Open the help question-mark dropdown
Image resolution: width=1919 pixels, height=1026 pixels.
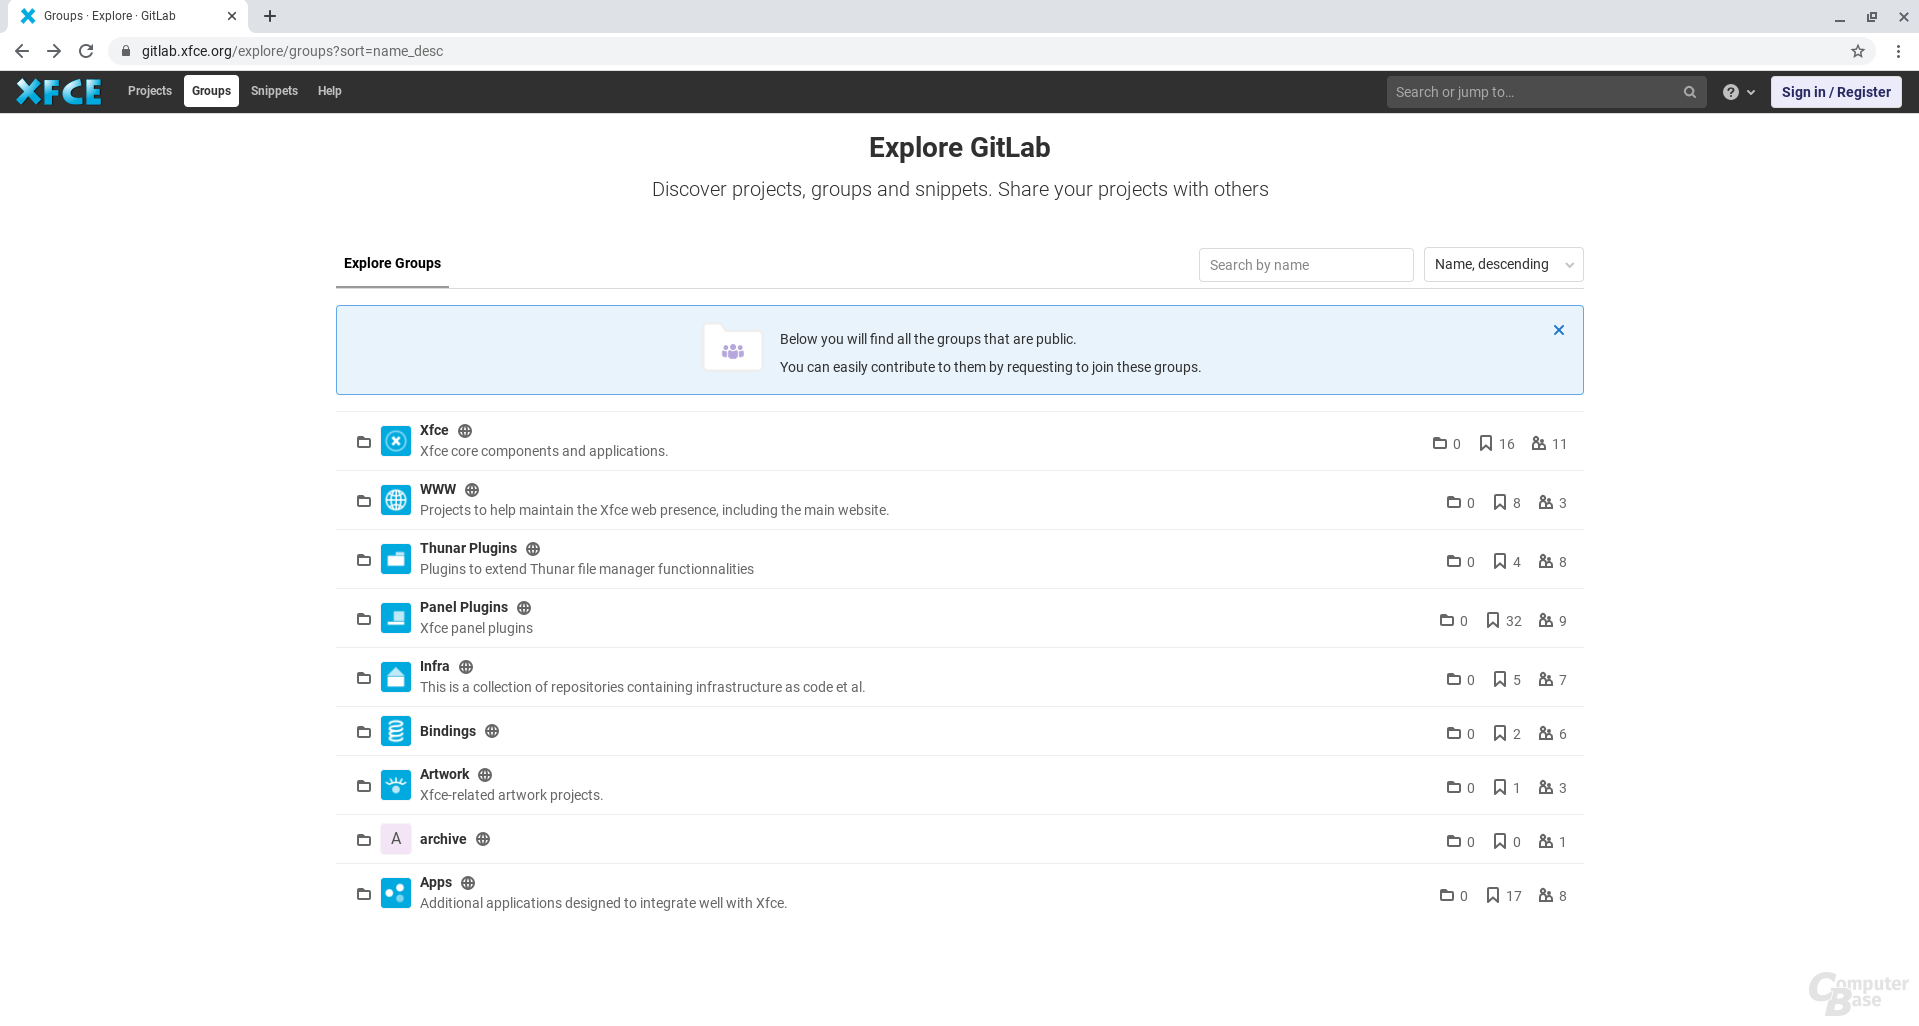click(x=1739, y=92)
